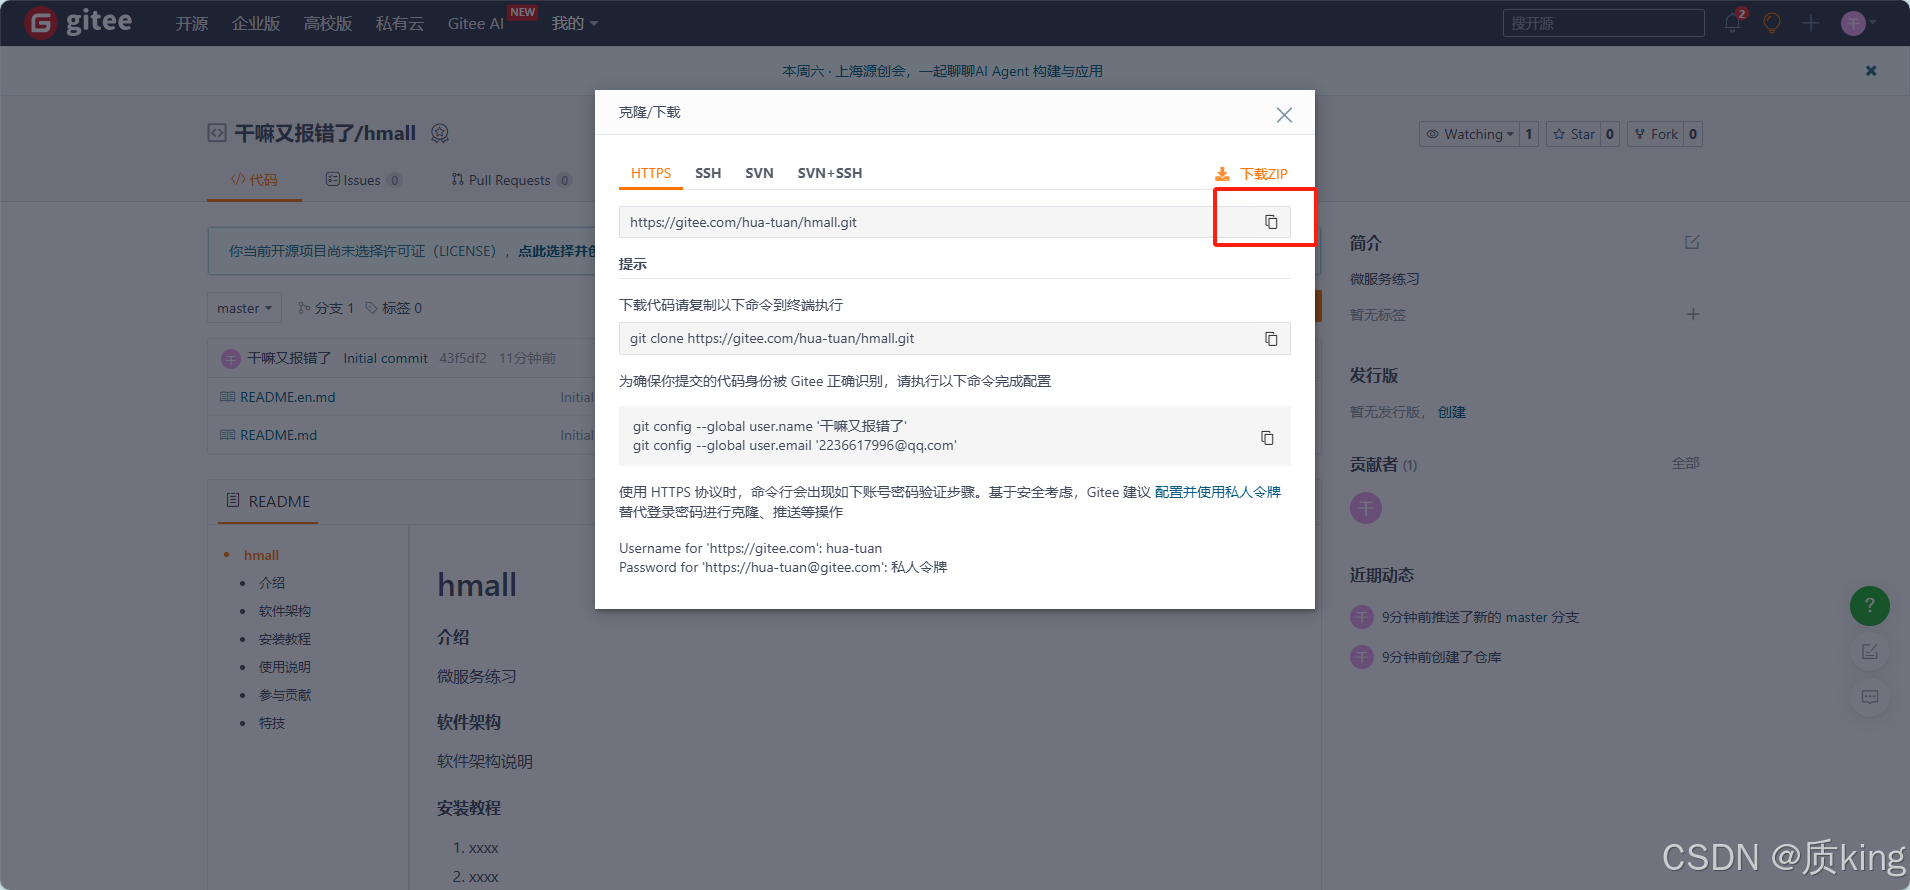Open the green help button
Image resolution: width=1910 pixels, height=890 pixels.
(1870, 606)
